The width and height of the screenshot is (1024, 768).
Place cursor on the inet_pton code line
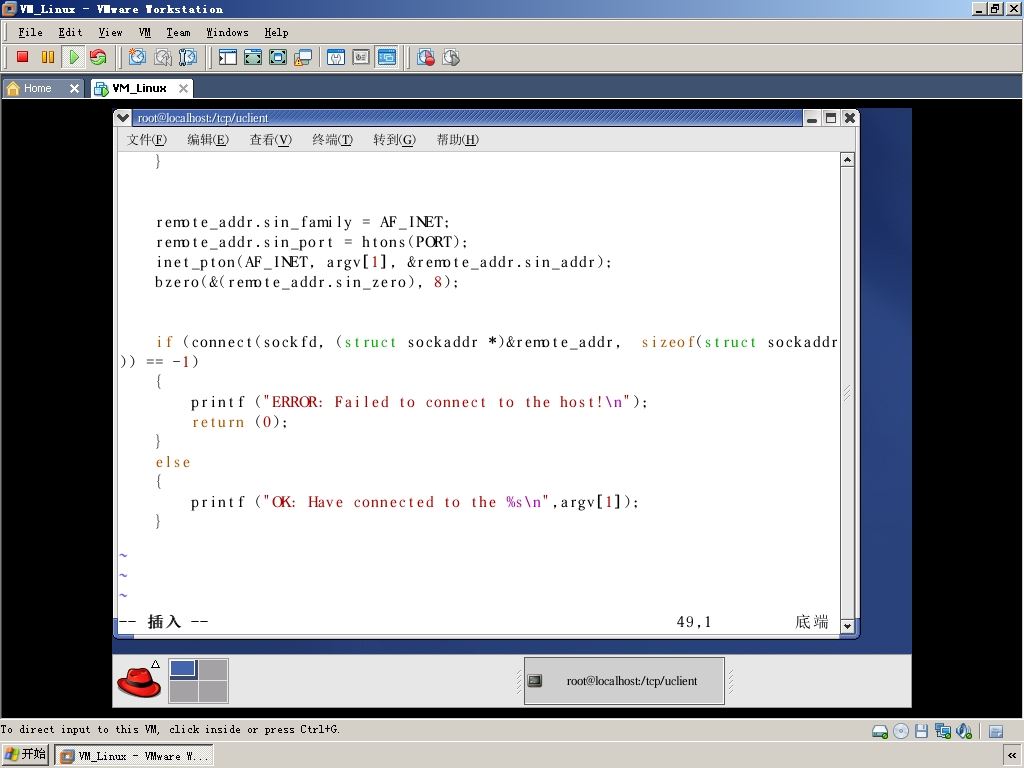click(x=383, y=263)
